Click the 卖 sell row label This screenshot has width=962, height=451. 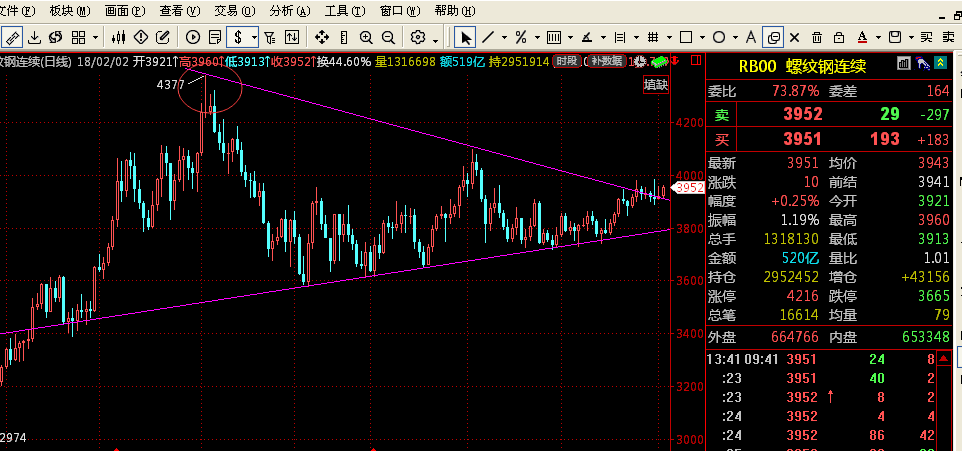722,114
